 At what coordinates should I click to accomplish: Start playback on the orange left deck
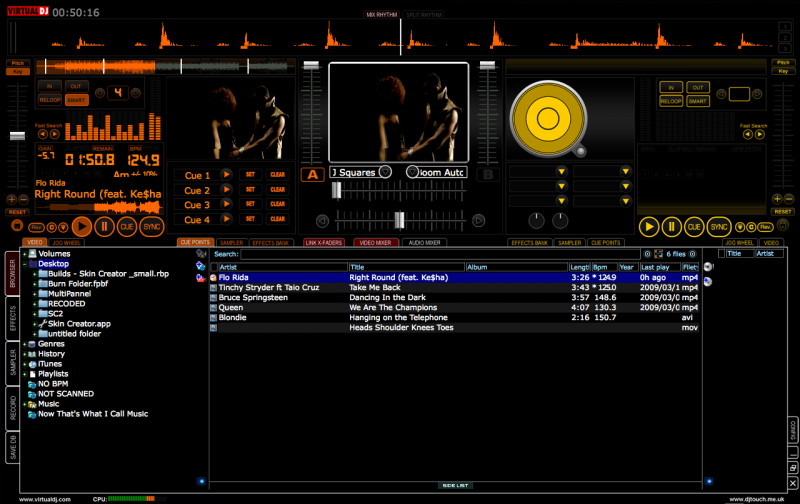[82, 226]
